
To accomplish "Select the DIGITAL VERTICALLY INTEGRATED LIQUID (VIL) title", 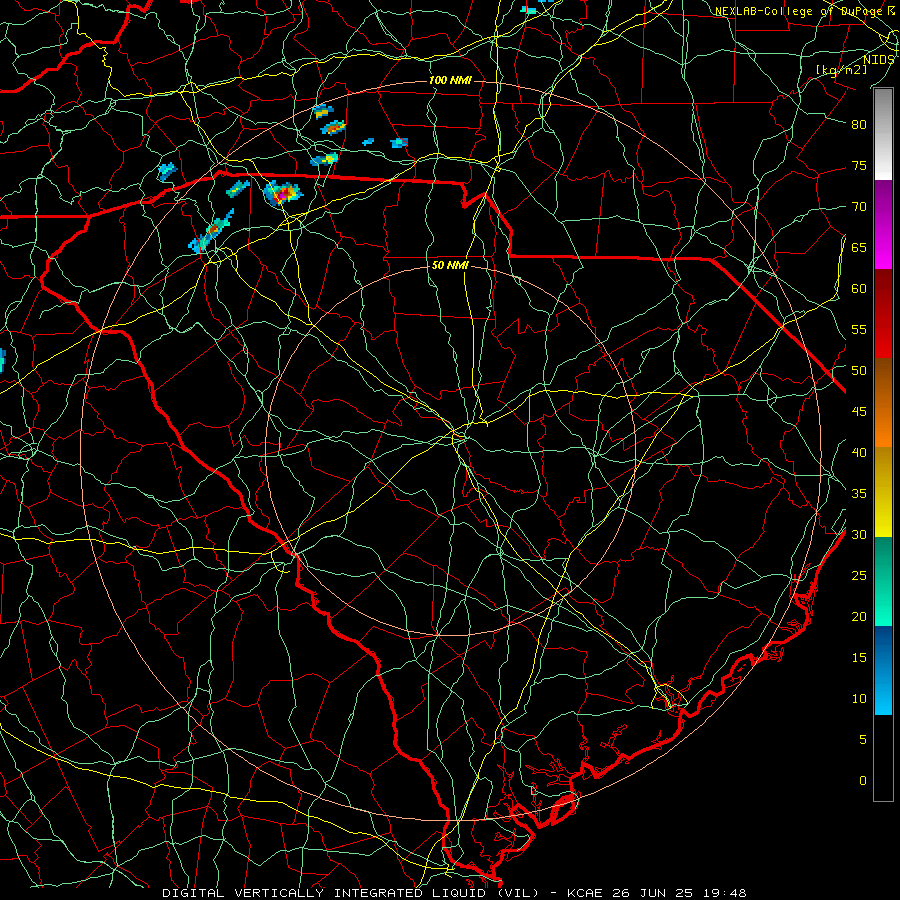I will (351, 893).
